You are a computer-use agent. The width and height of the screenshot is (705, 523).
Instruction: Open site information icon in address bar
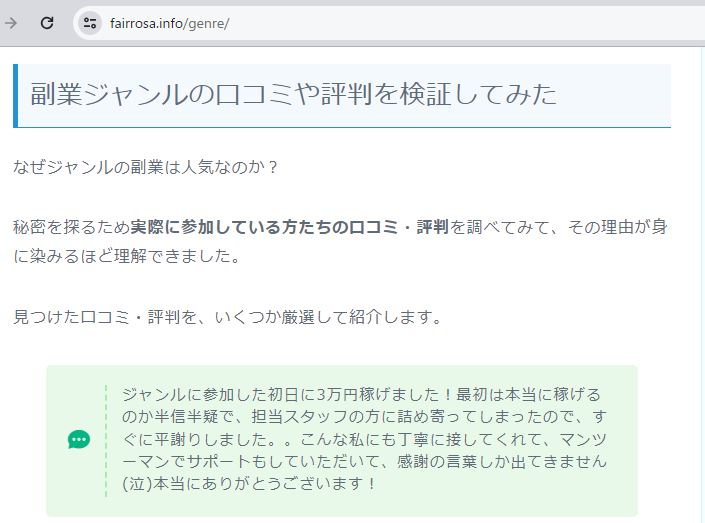point(90,23)
